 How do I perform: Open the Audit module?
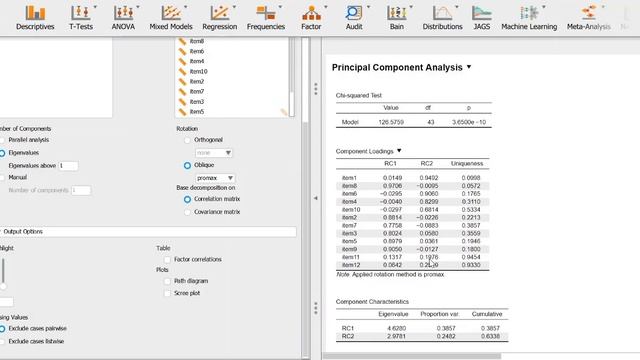[354, 18]
